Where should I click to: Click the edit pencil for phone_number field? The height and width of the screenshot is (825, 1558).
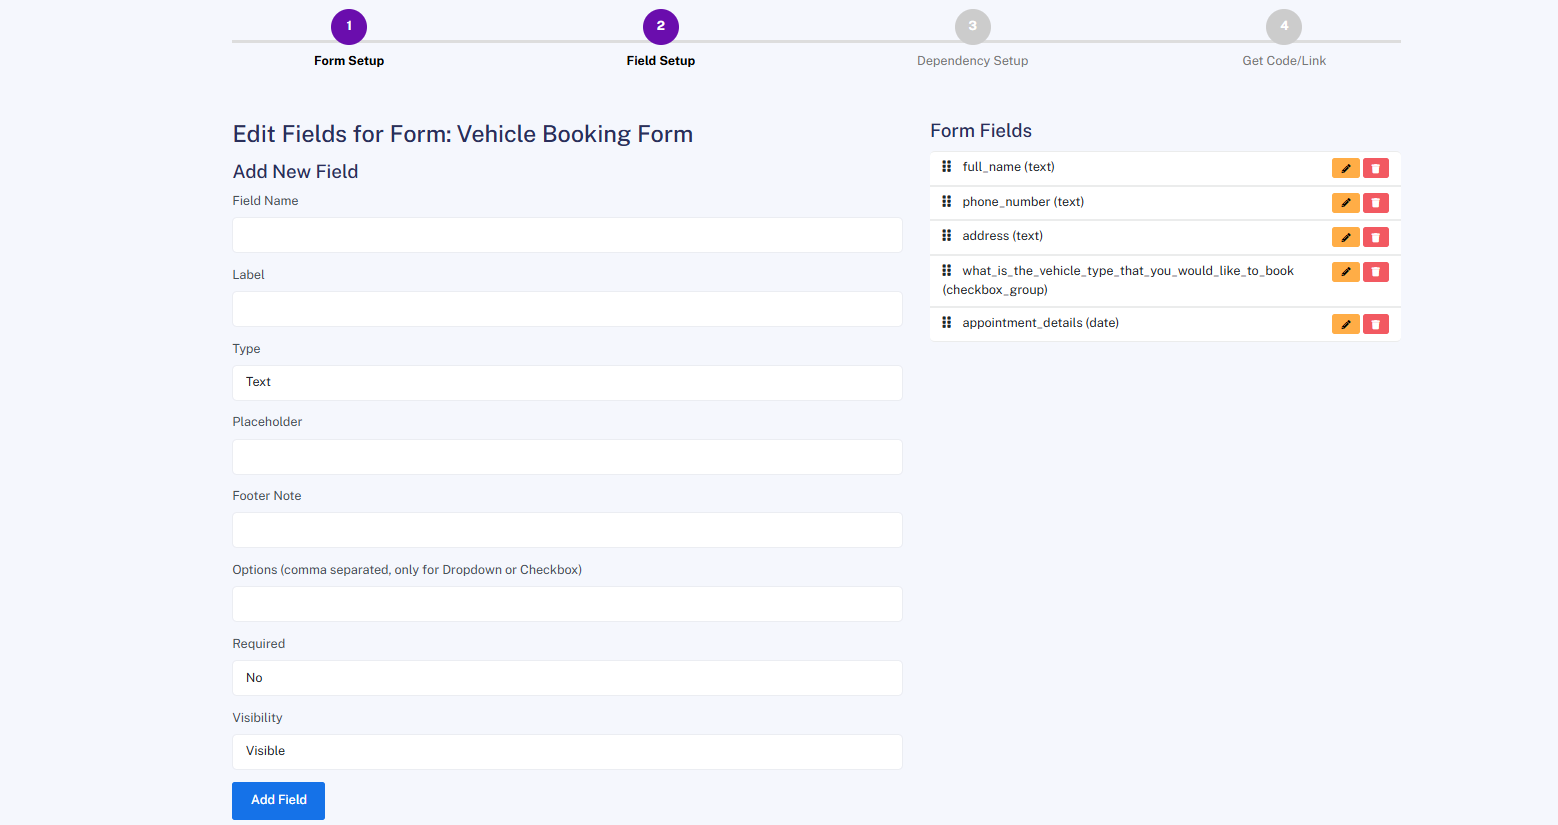1345,203
